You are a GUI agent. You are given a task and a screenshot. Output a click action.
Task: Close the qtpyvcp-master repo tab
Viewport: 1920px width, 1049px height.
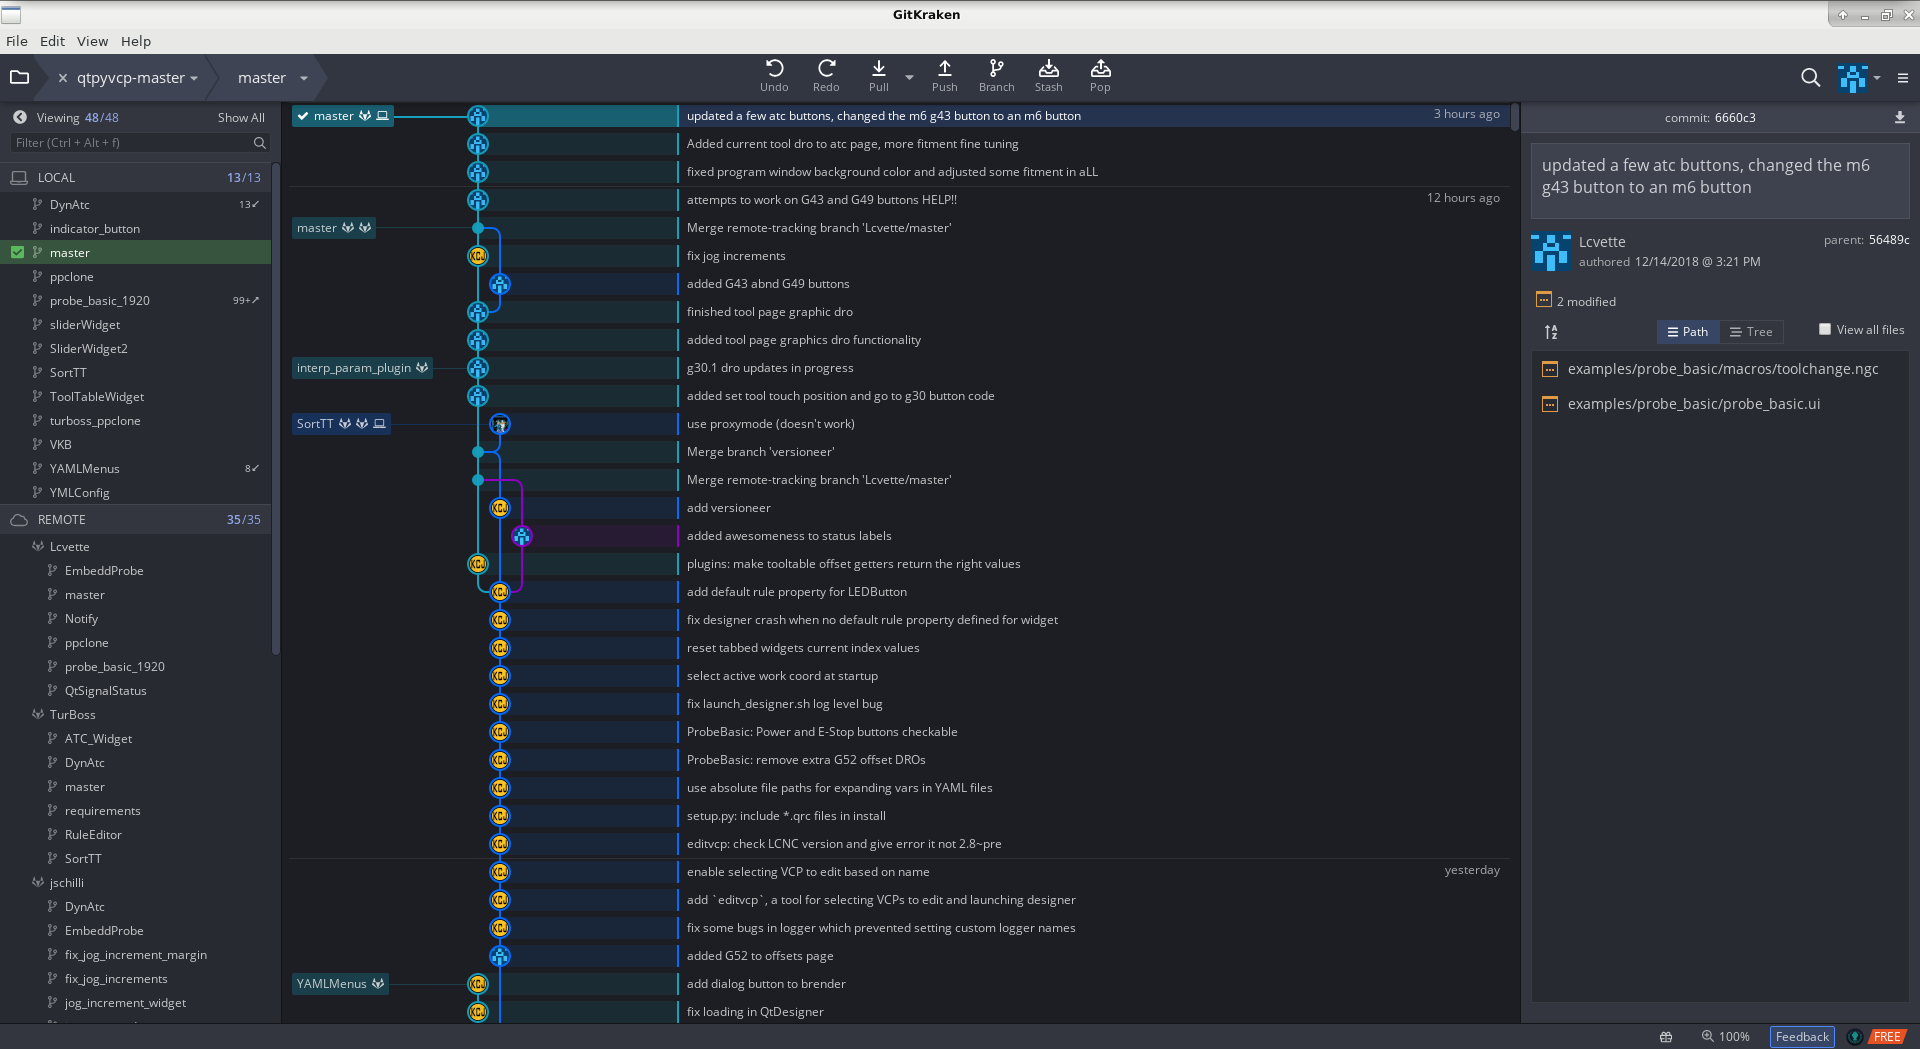pos(63,78)
